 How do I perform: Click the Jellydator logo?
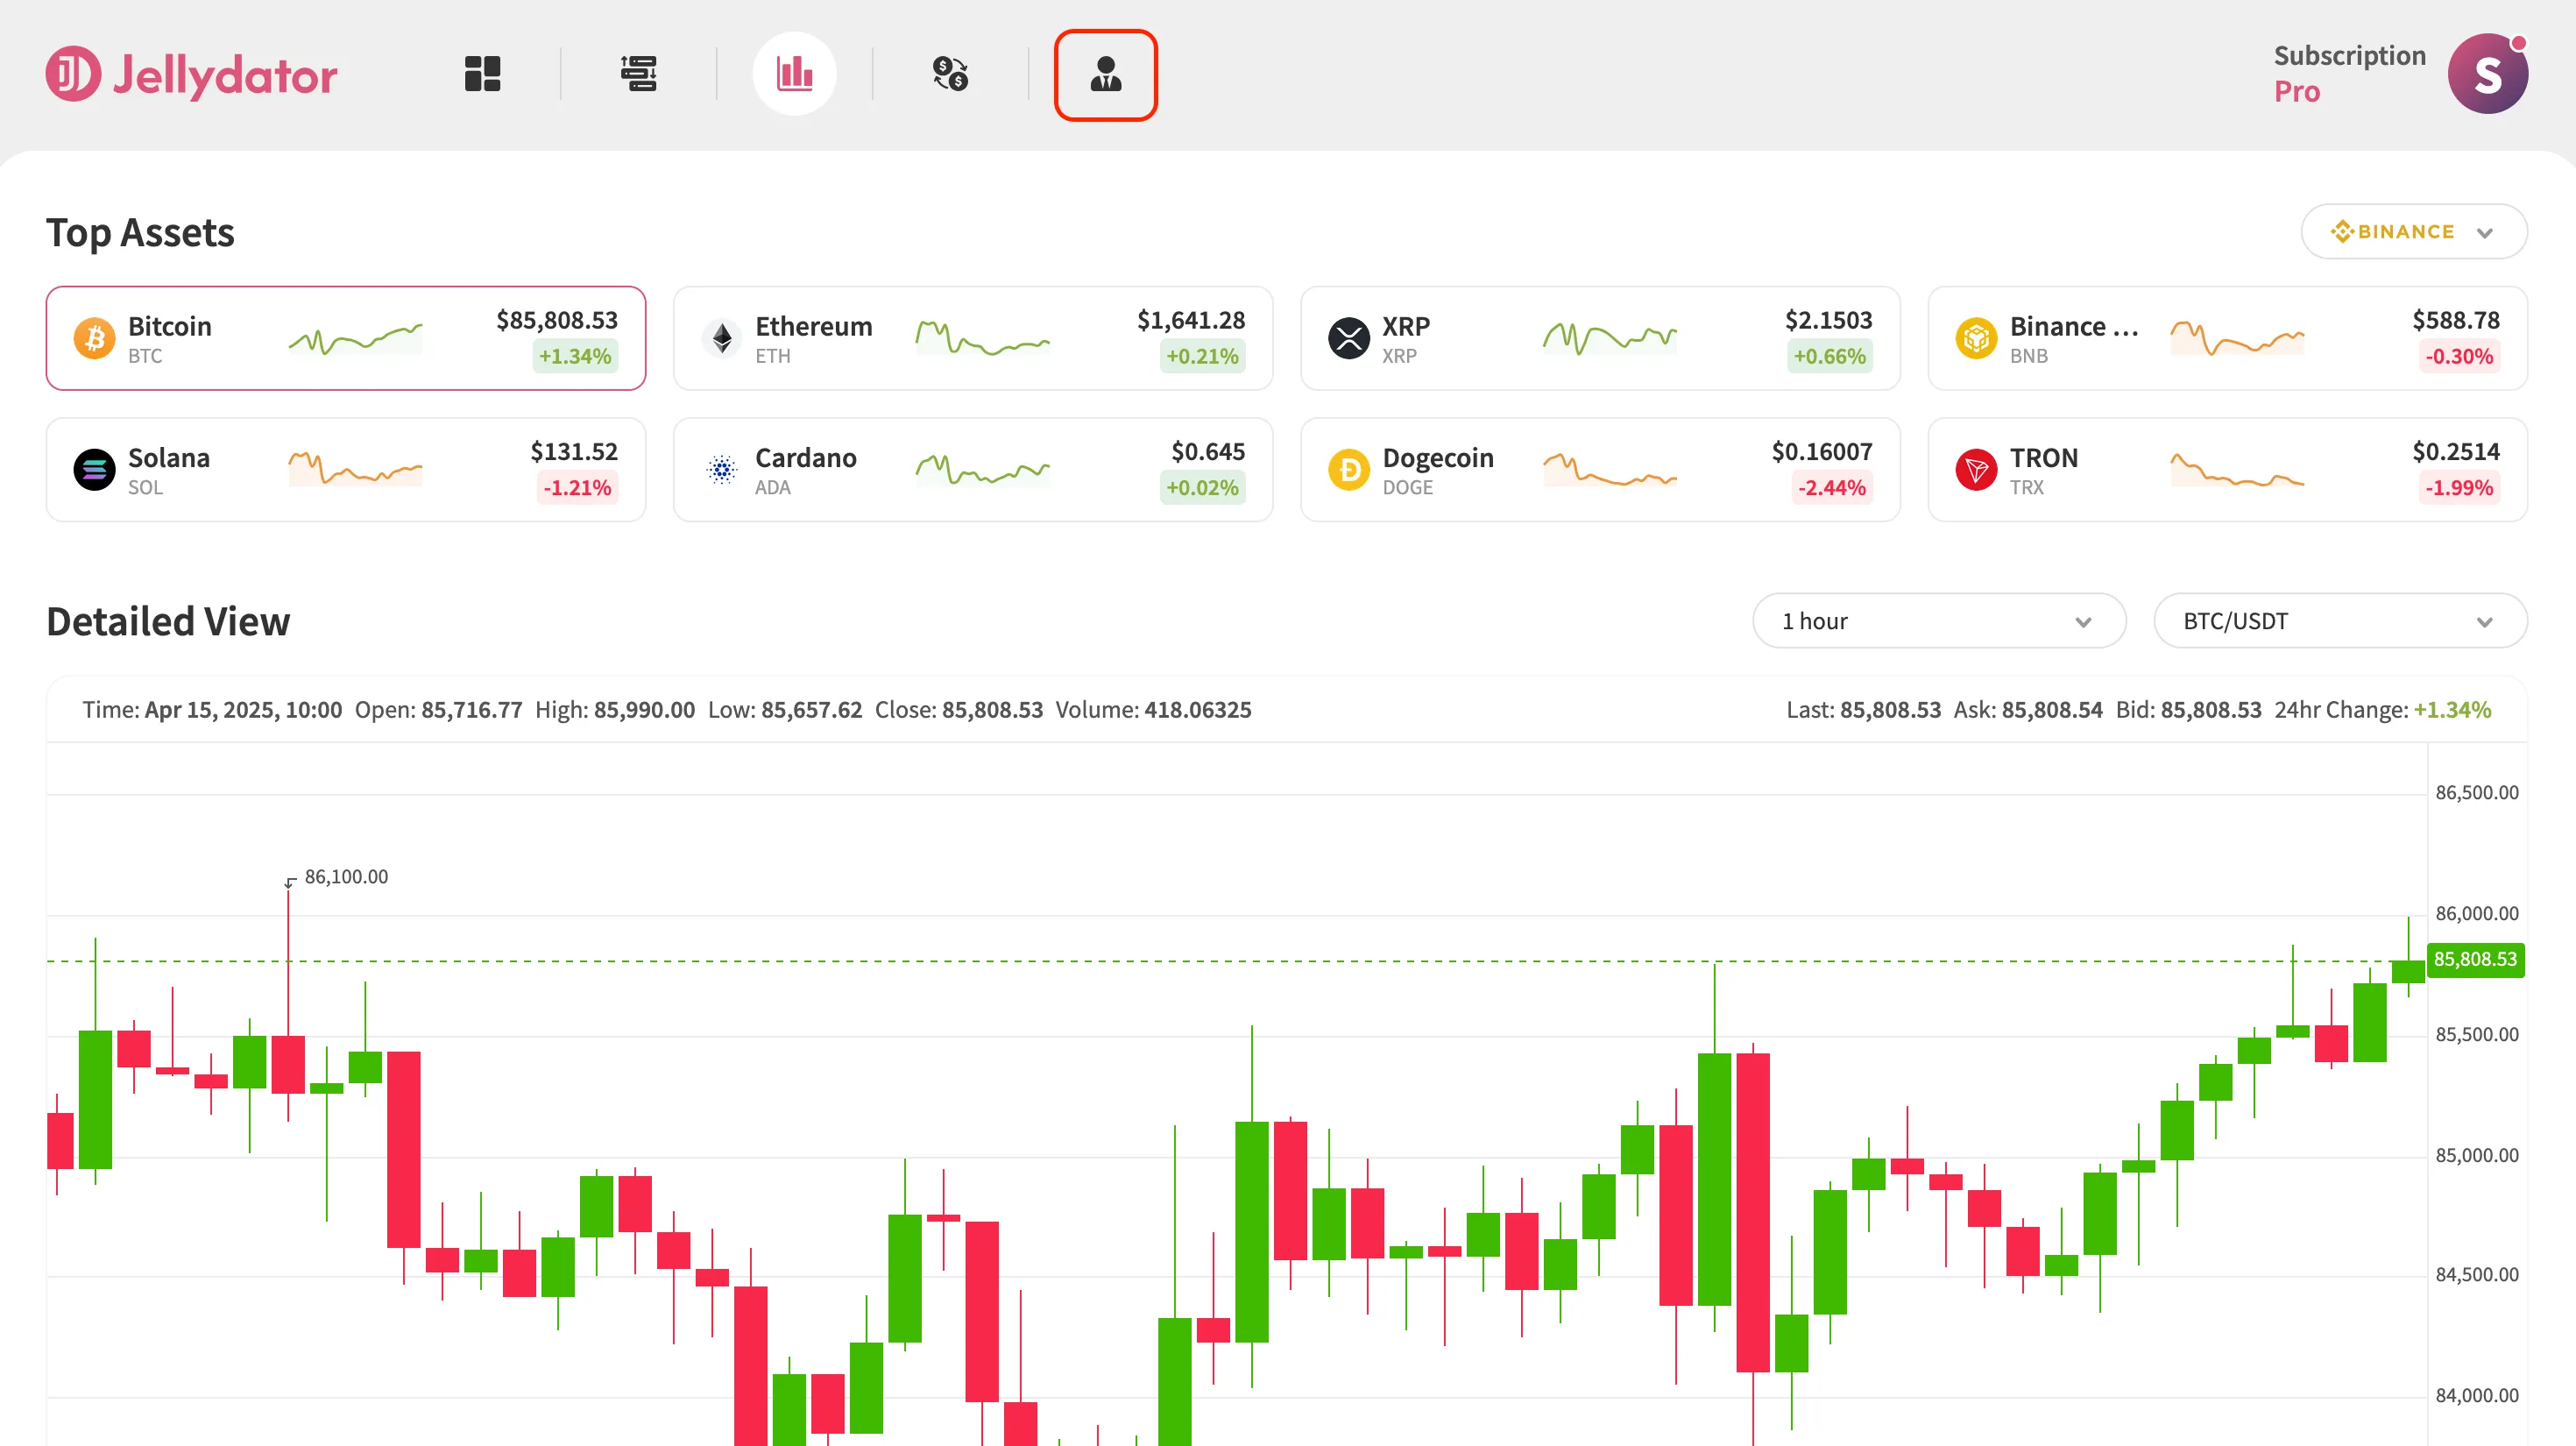[191, 74]
